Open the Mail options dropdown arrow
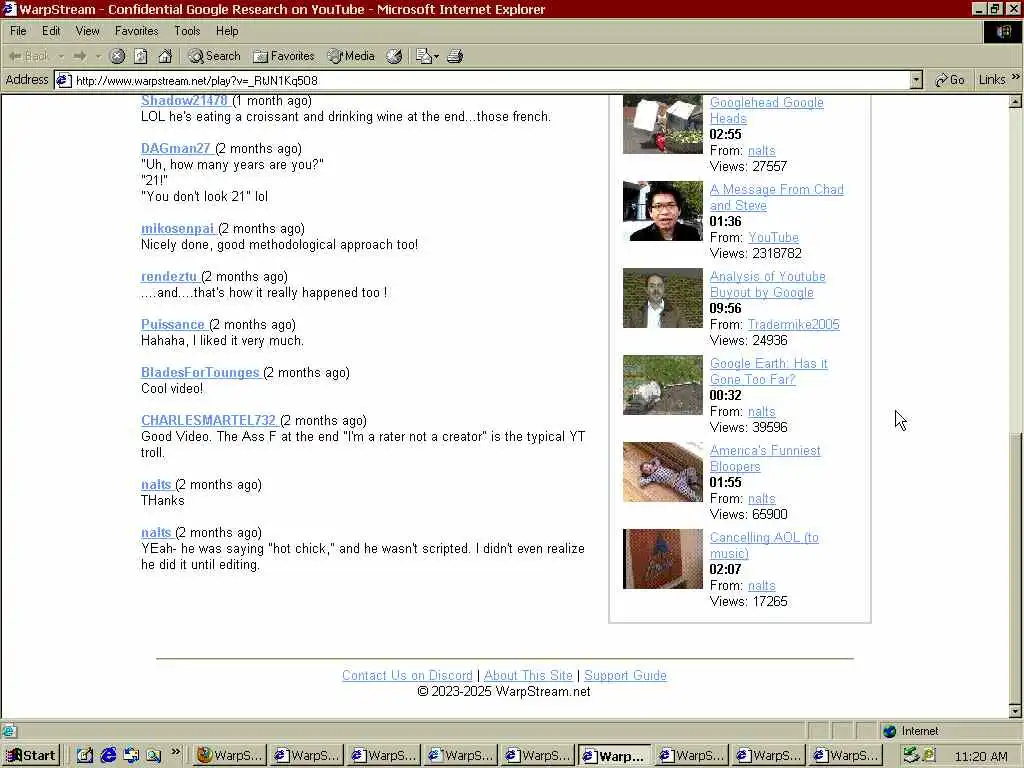The image size is (1024, 768). pyautogui.click(x=436, y=56)
